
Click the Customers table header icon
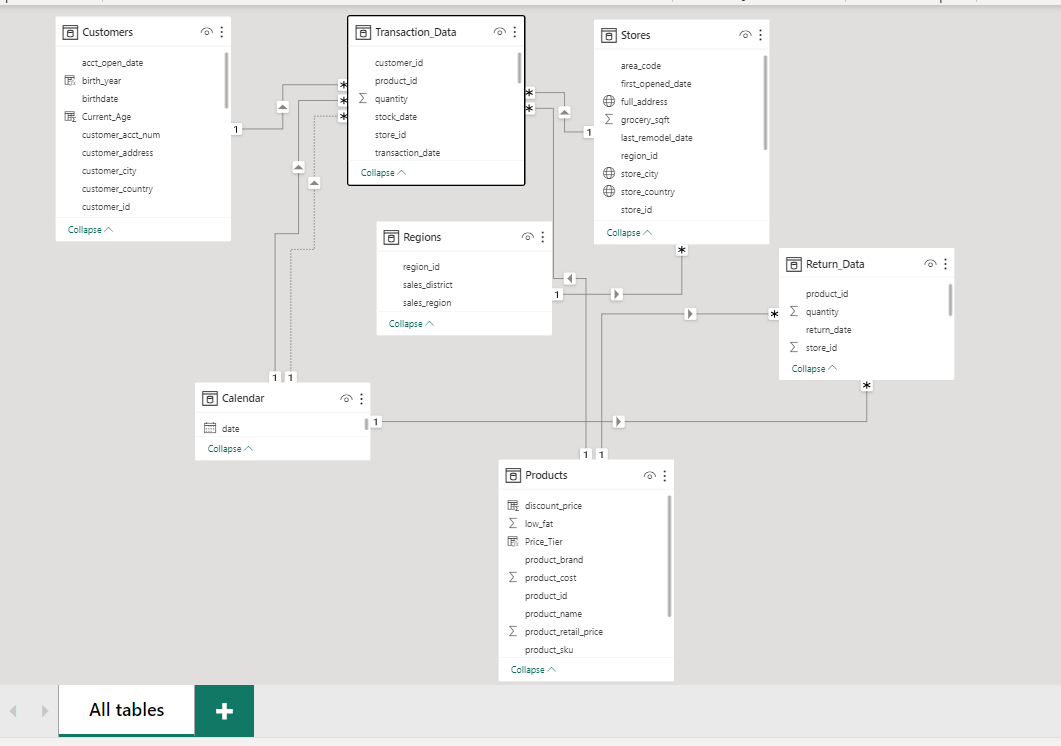(x=70, y=31)
